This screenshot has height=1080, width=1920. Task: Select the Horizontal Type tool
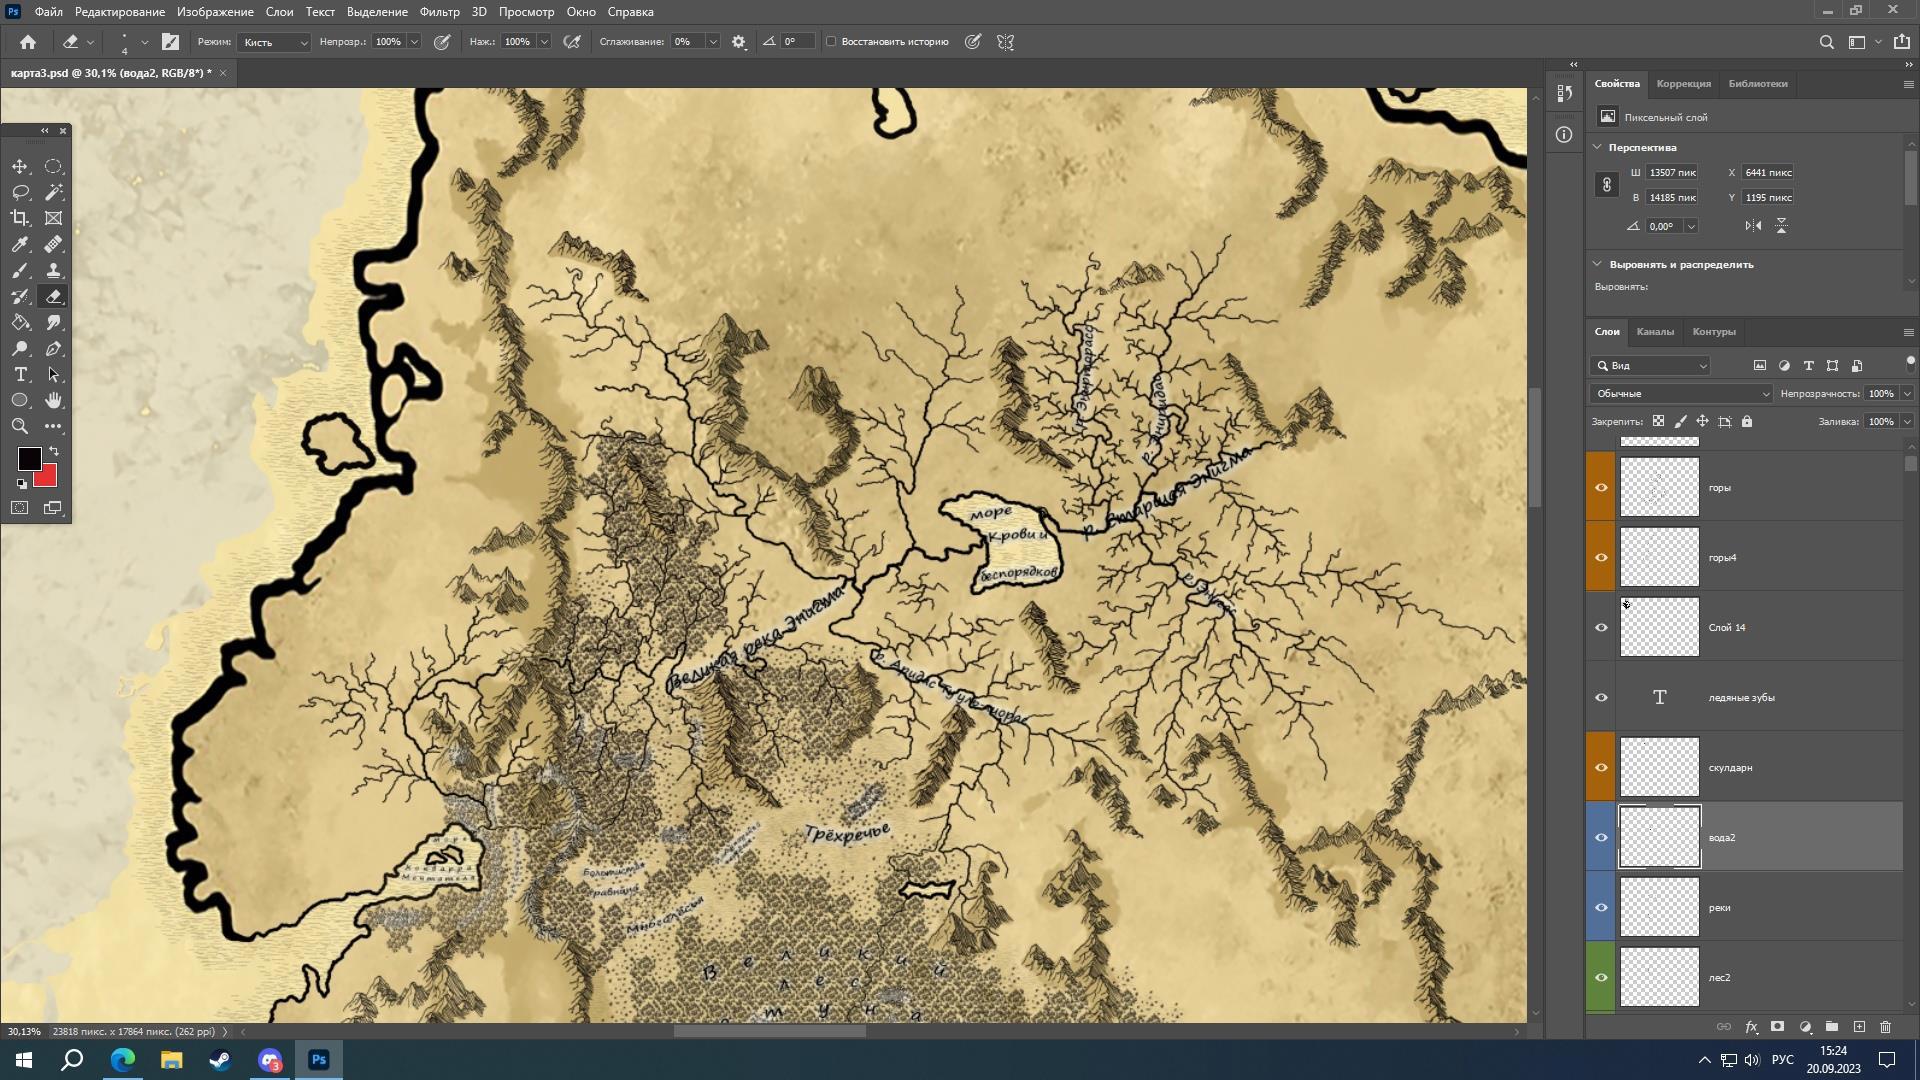20,374
